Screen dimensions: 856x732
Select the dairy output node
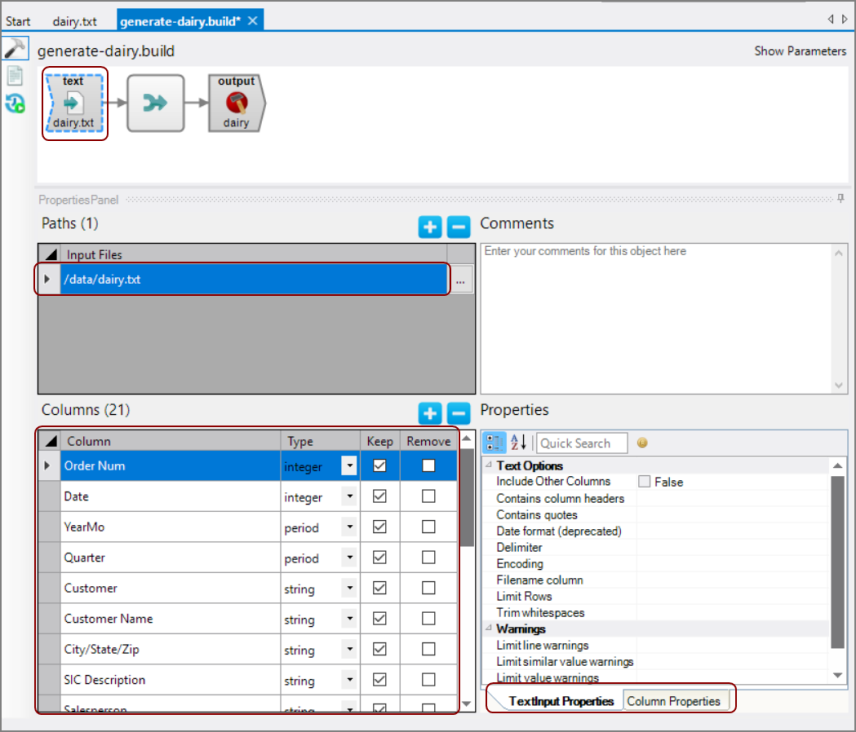tap(237, 103)
